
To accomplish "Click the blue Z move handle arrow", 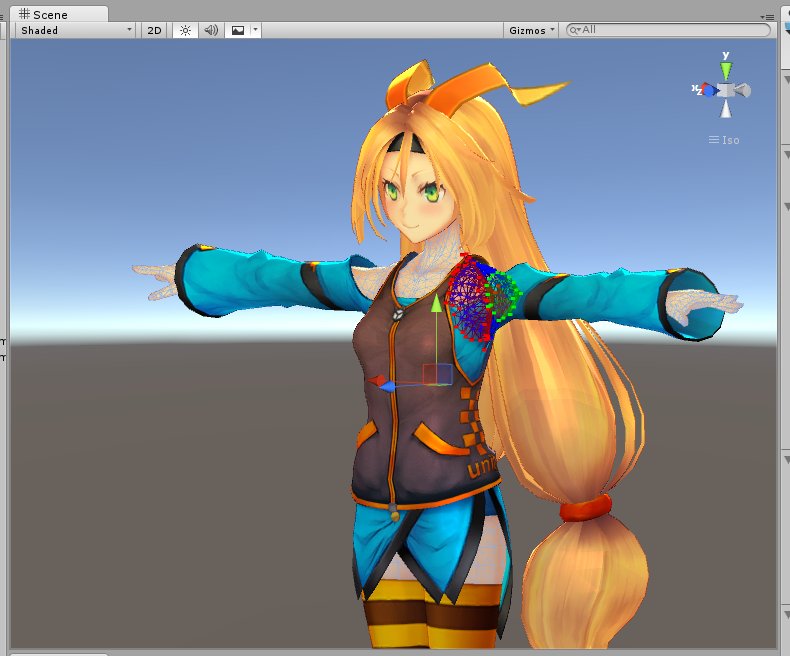I will (x=388, y=387).
